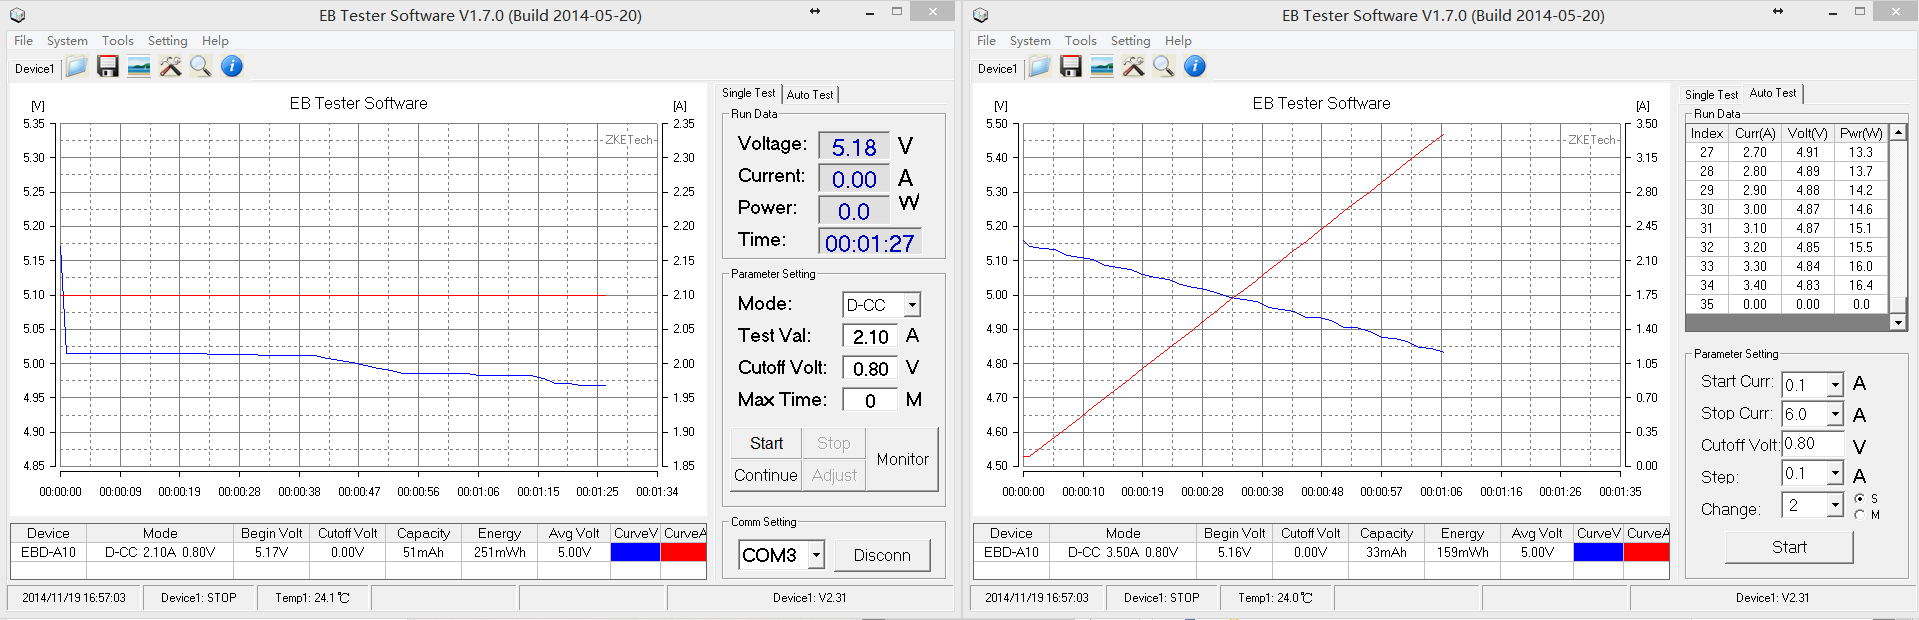Expand the Change value dropdown
Image resolution: width=1919 pixels, height=620 pixels.
point(1835,506)
